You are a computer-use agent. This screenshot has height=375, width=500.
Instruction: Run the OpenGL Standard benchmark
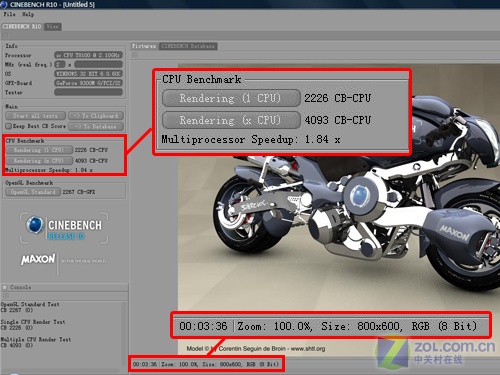33,192
